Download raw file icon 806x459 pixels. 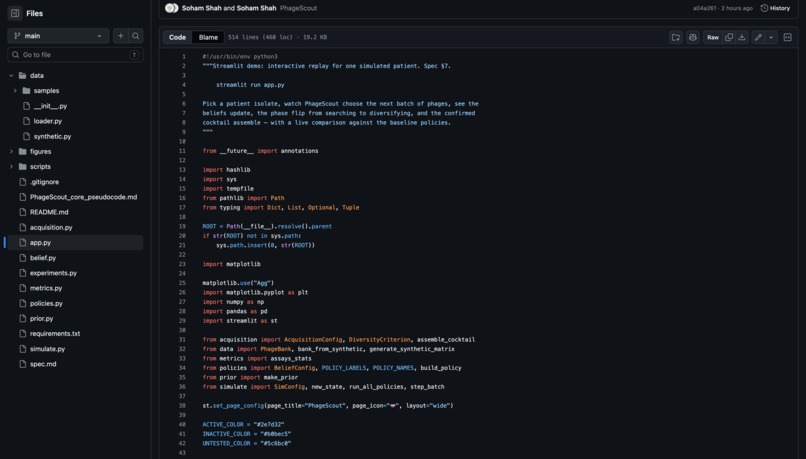tap(742, 37)
